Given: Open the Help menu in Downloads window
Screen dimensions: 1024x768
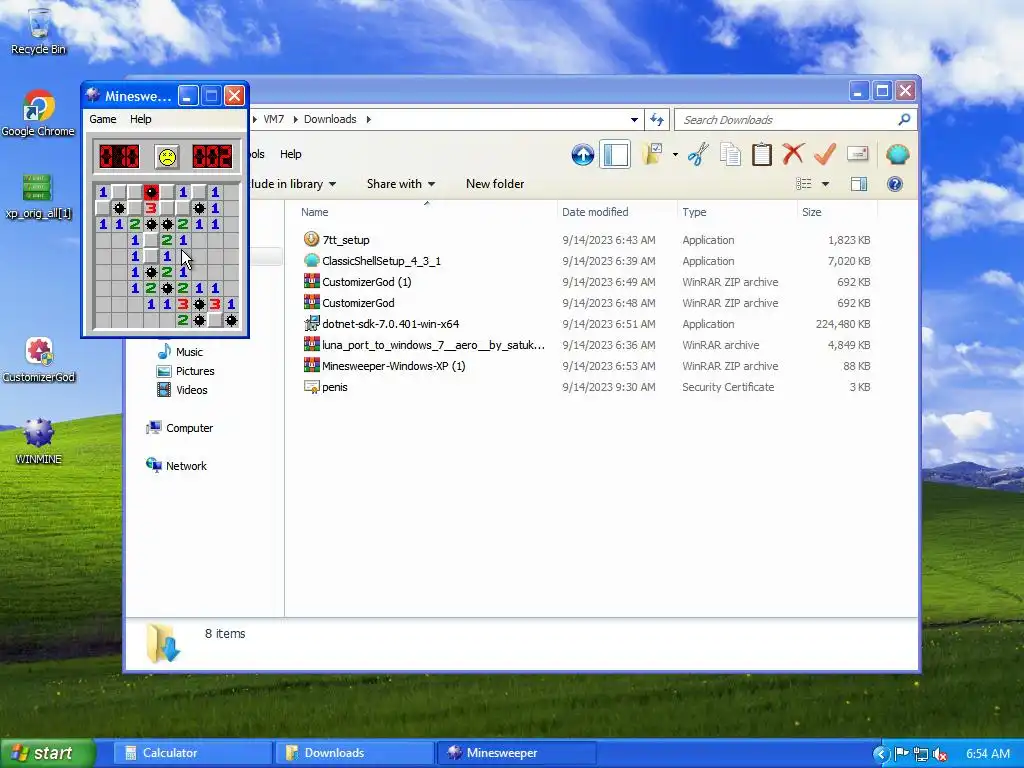Looking at the screenshot, I should pyautogui.click(x=291, y=154).
